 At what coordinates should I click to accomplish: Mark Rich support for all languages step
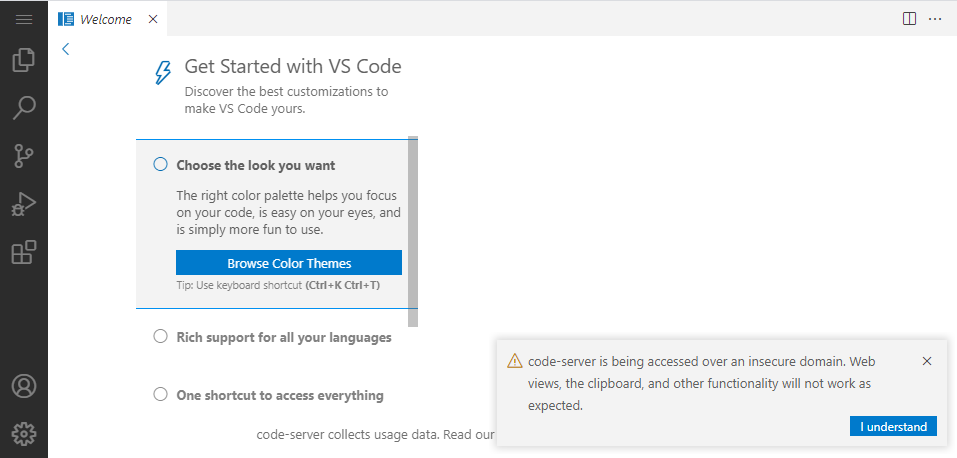click(x=161, y=336)
